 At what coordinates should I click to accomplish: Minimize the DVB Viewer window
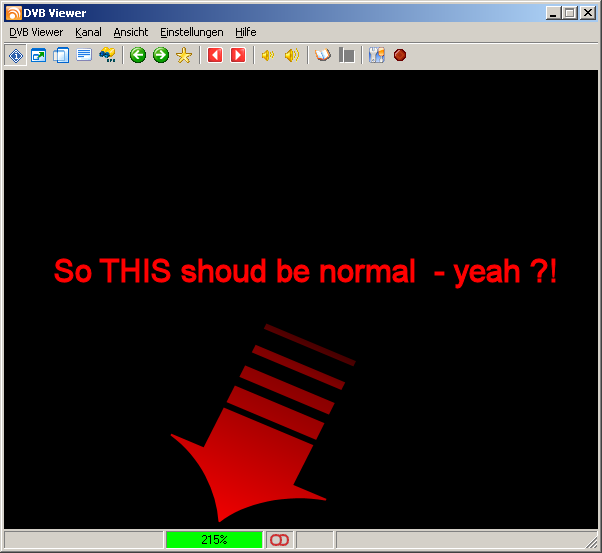click(553, 13)
